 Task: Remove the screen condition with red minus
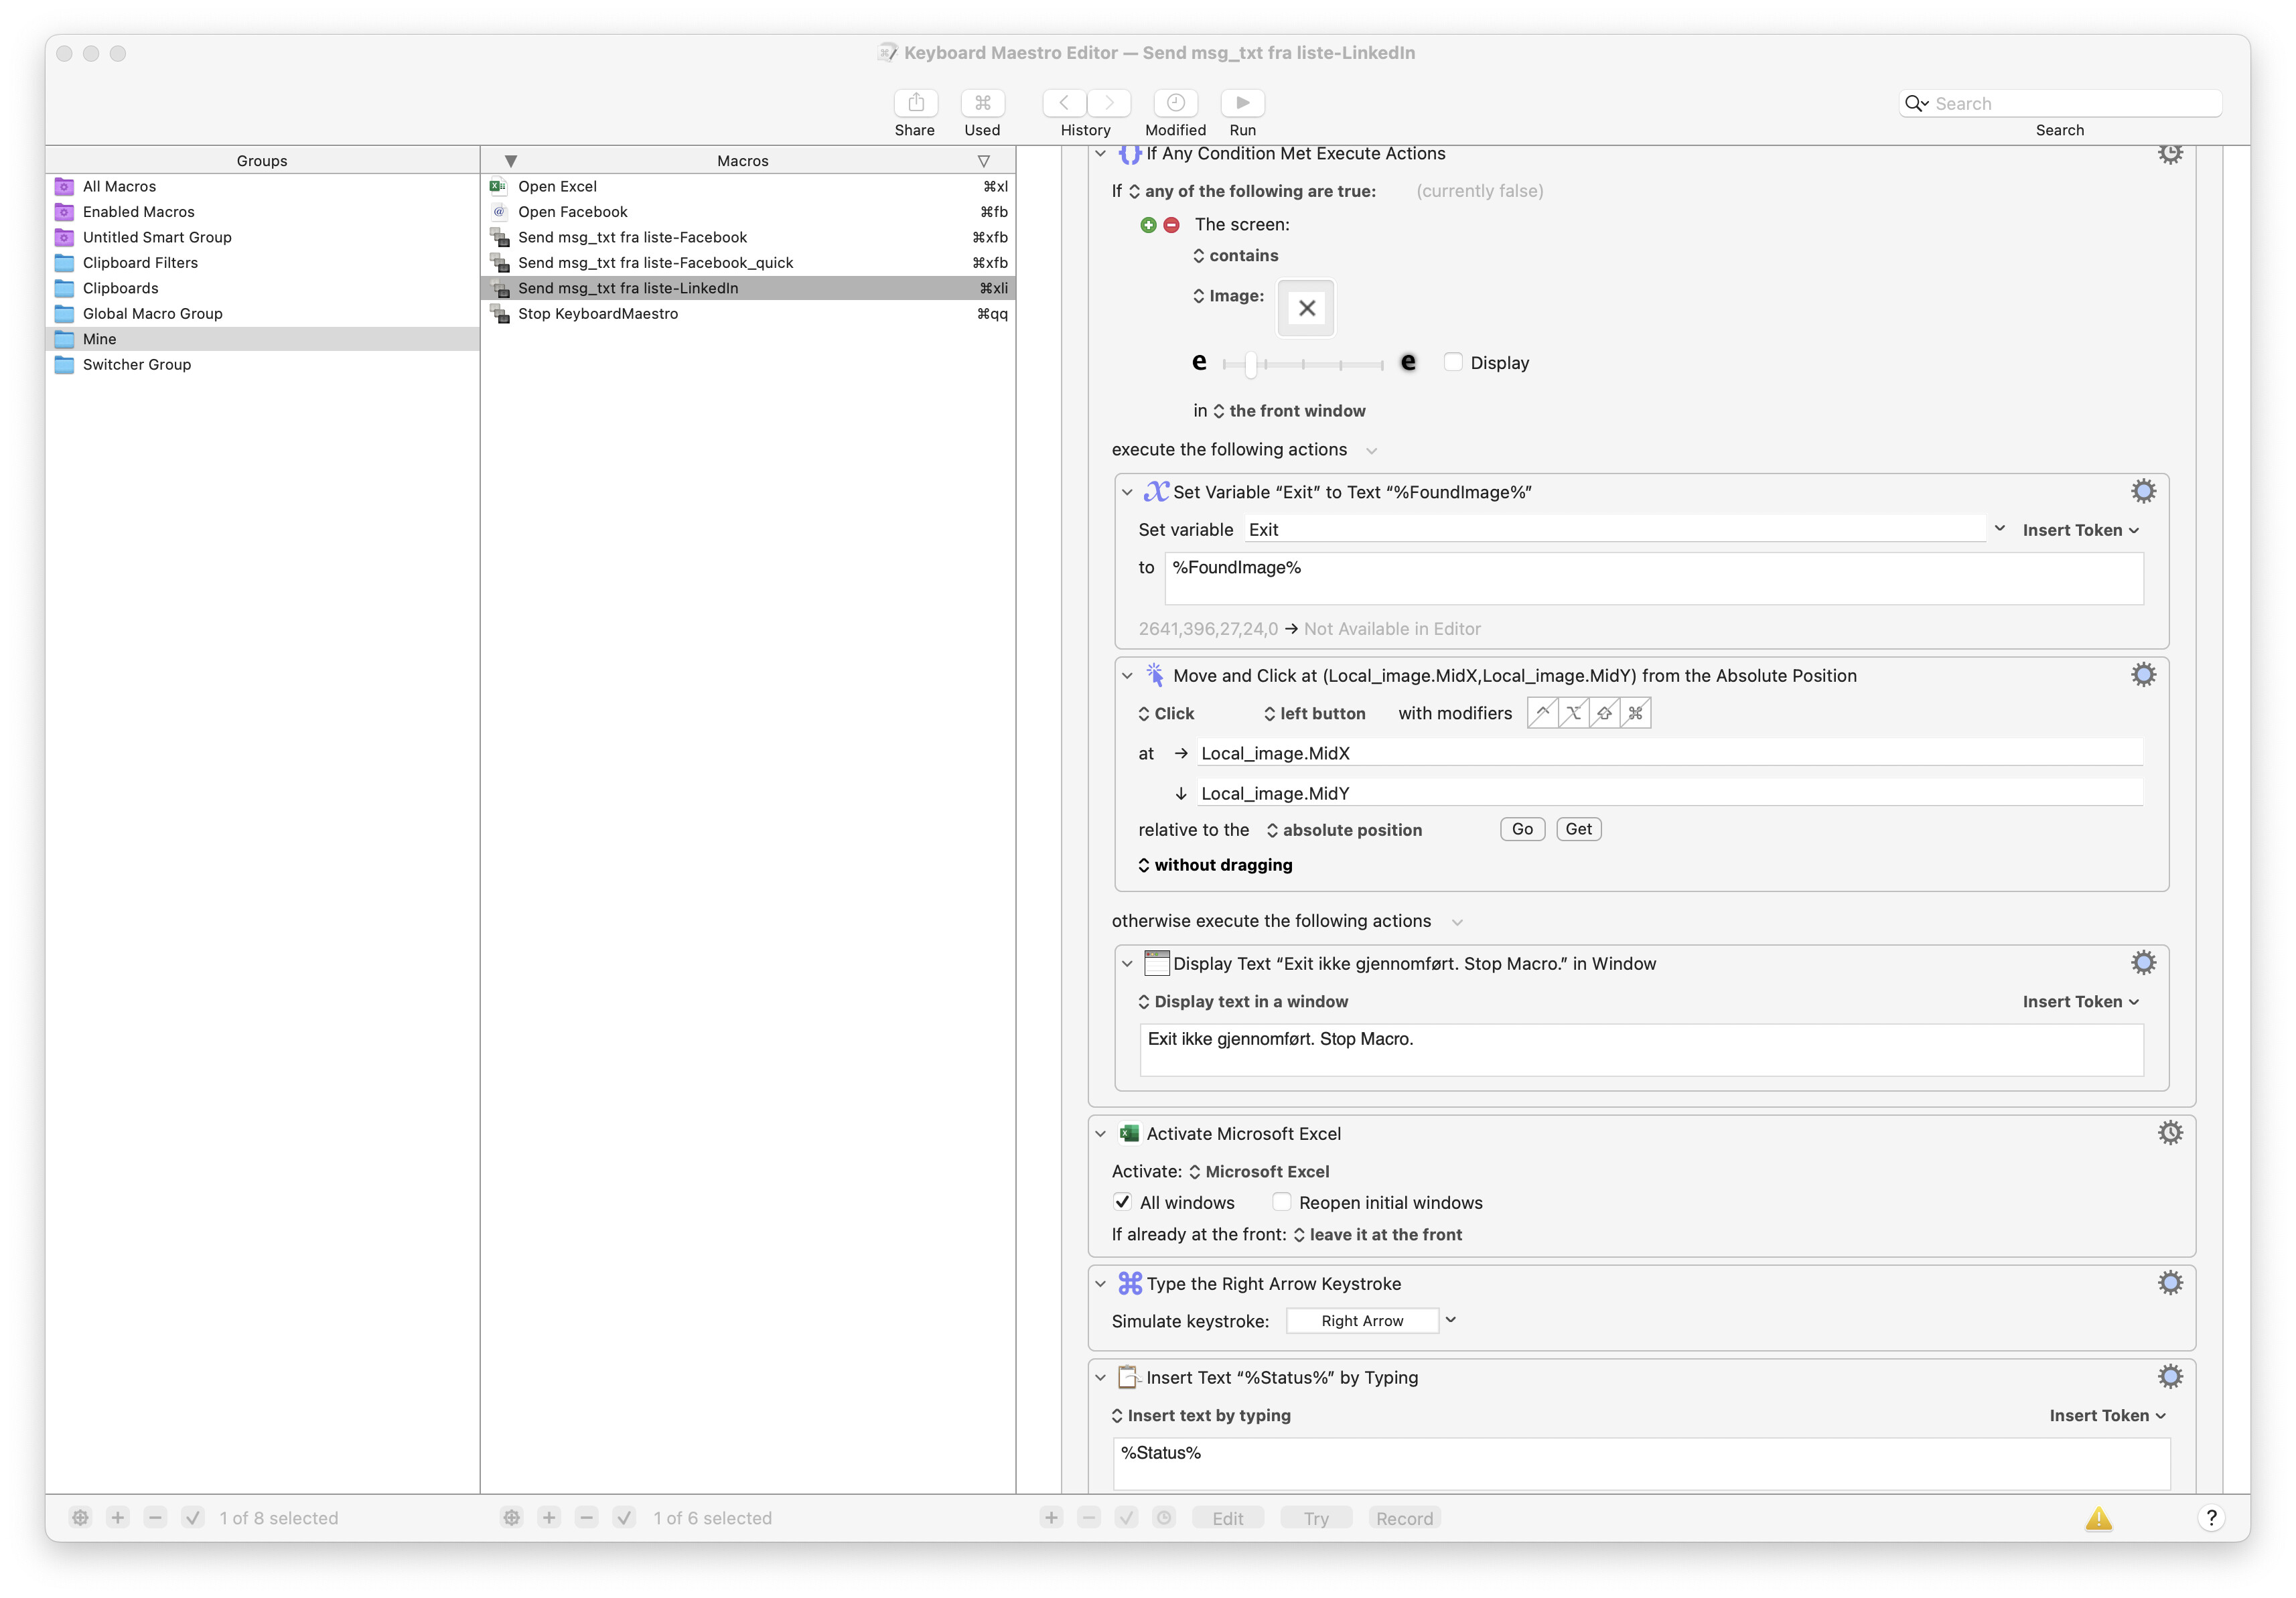[x=1171, y=225]
